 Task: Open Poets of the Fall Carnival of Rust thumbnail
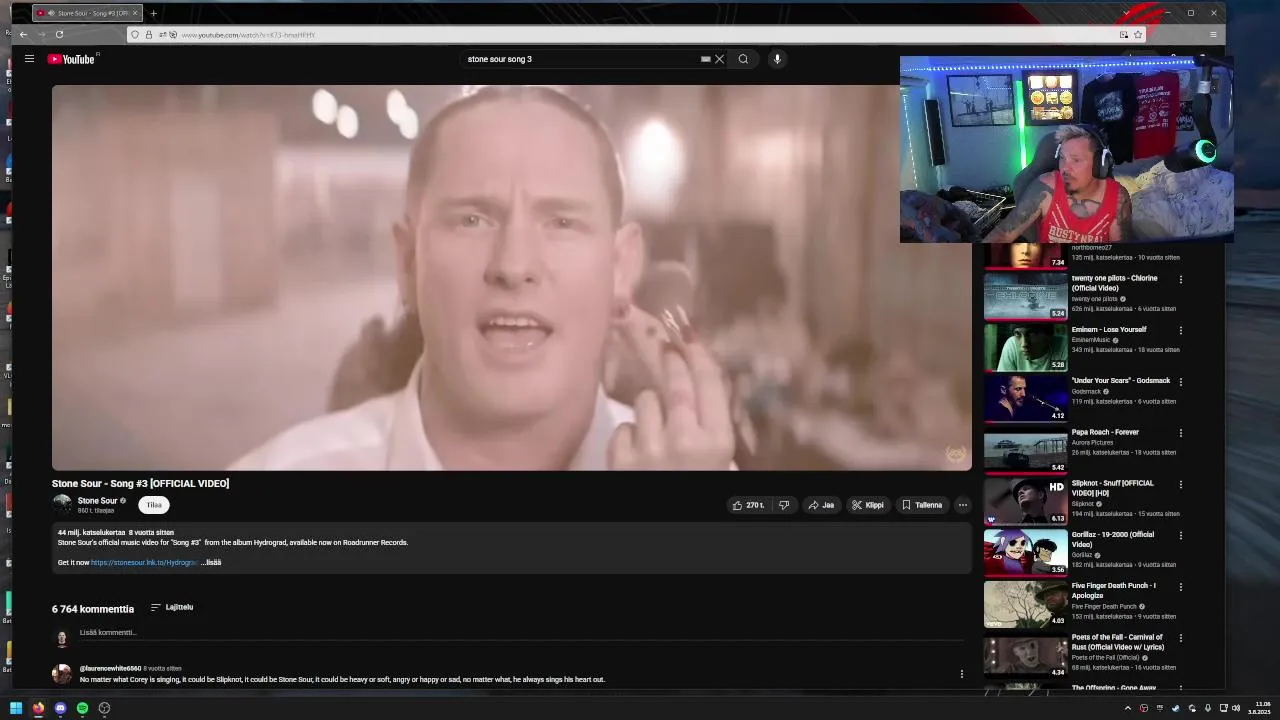pyautogui.click(x=1025, y=655)
